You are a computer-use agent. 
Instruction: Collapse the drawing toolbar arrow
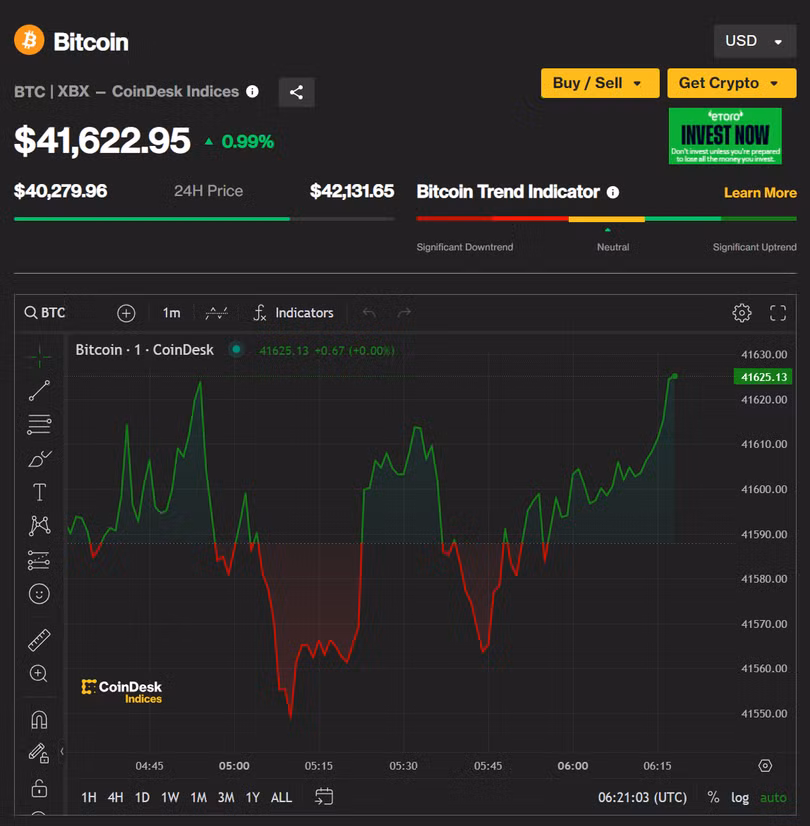click(x=62, y=752)
